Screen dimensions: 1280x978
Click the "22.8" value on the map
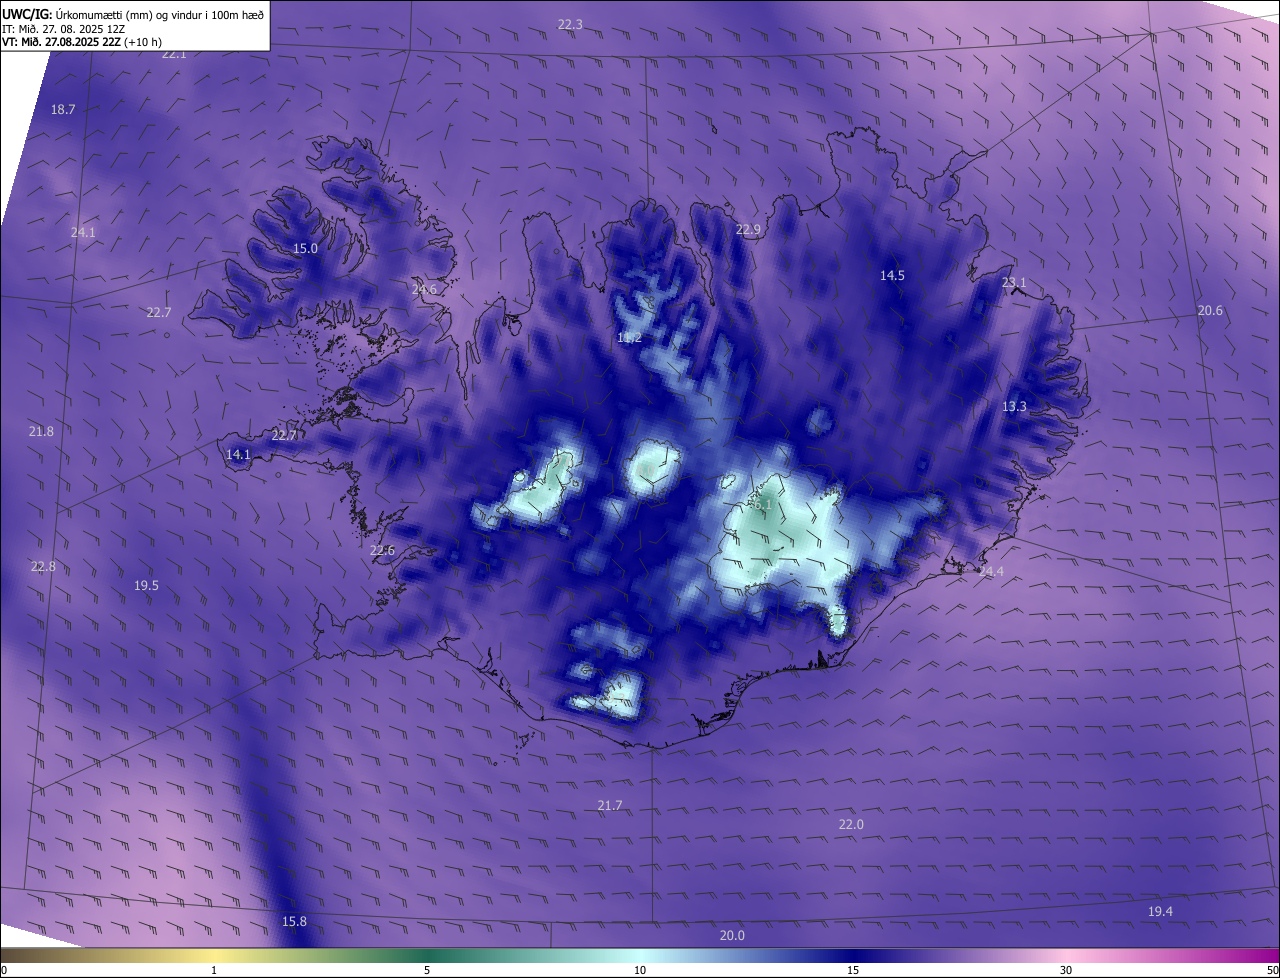click(43, 566)
